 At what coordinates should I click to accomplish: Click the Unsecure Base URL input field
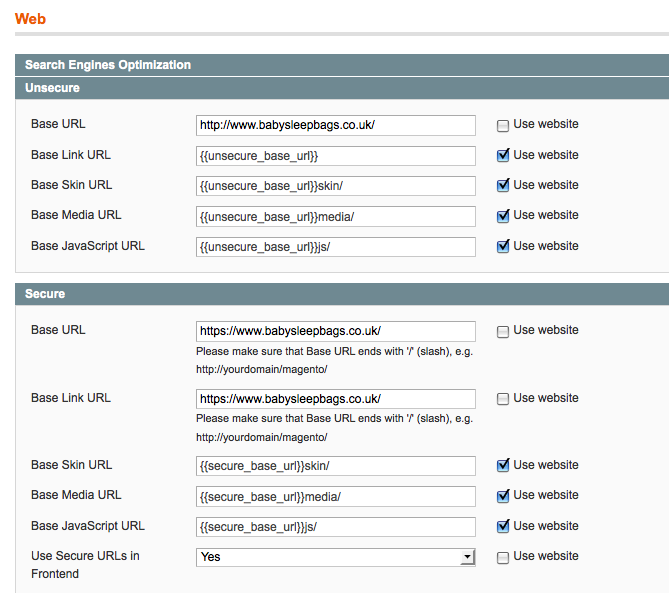pyautogui.click(x=336, y=125)
